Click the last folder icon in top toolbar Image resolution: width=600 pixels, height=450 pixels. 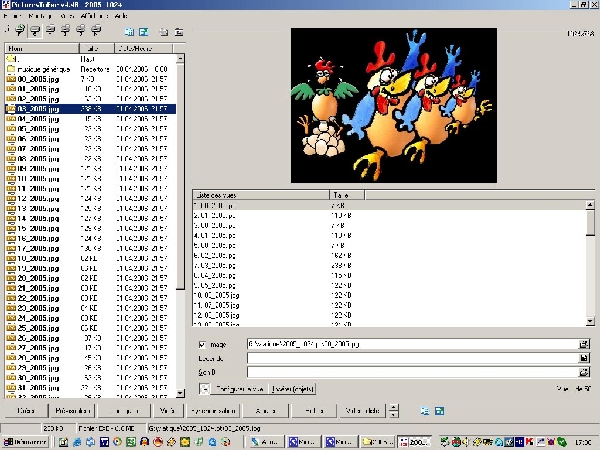point(179,32)
